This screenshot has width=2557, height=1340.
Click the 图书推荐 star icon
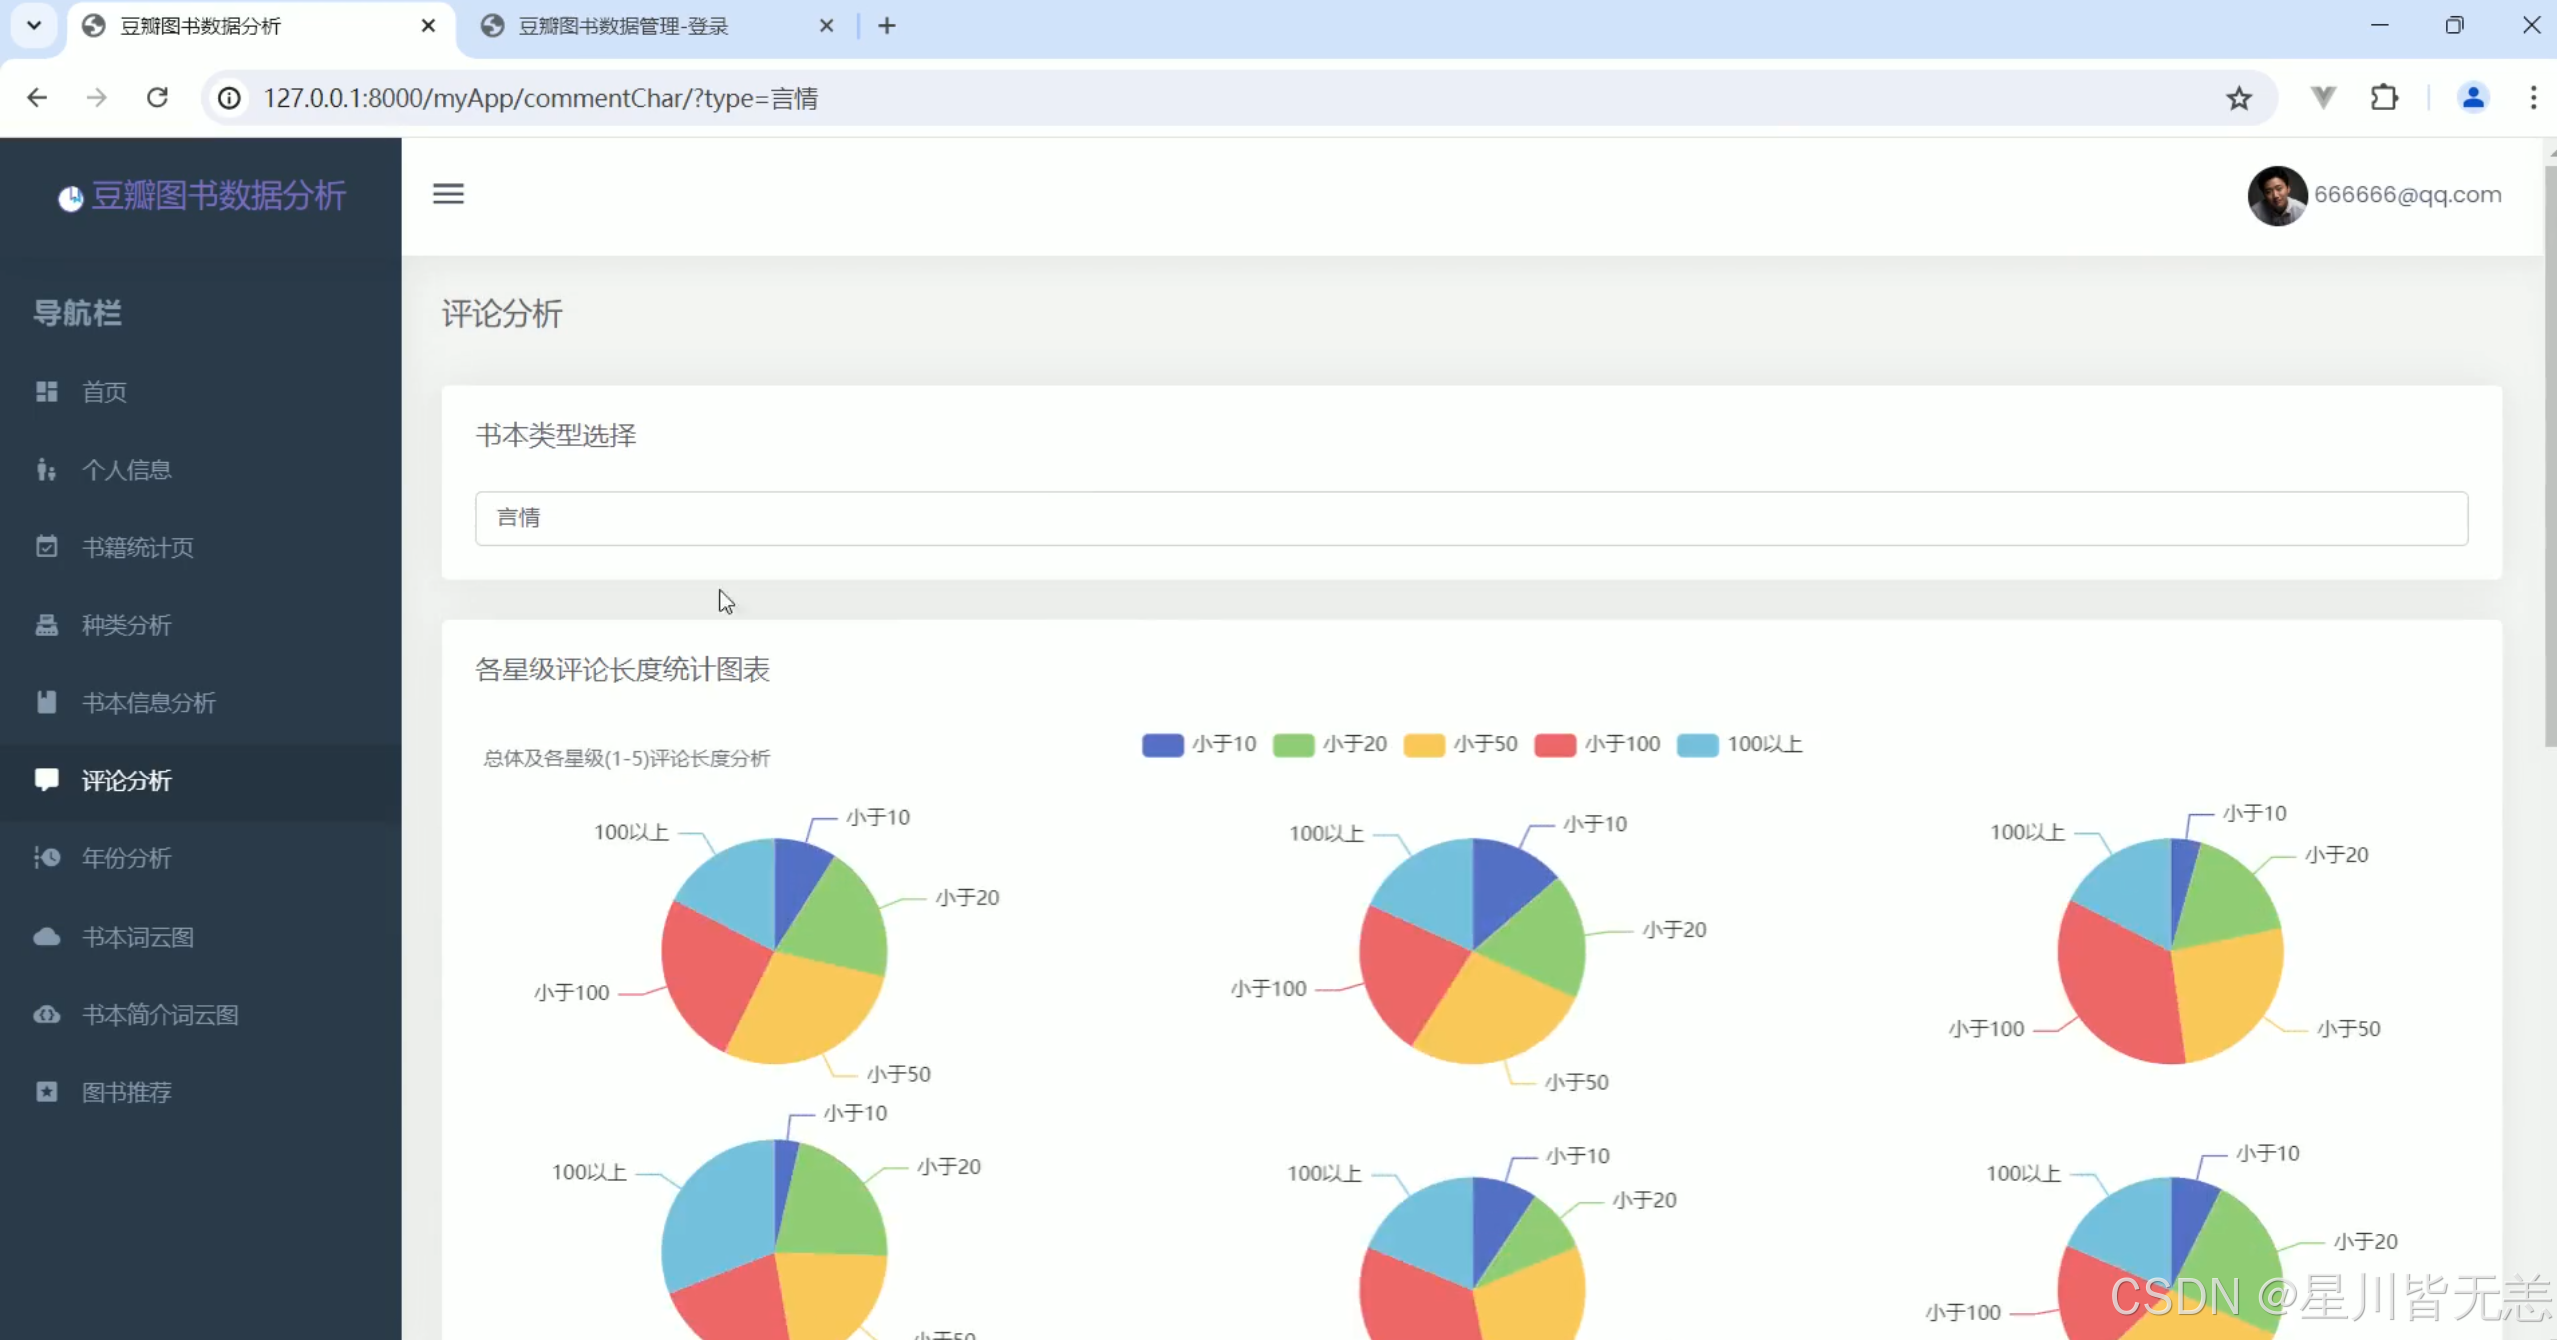(46, 1092)
